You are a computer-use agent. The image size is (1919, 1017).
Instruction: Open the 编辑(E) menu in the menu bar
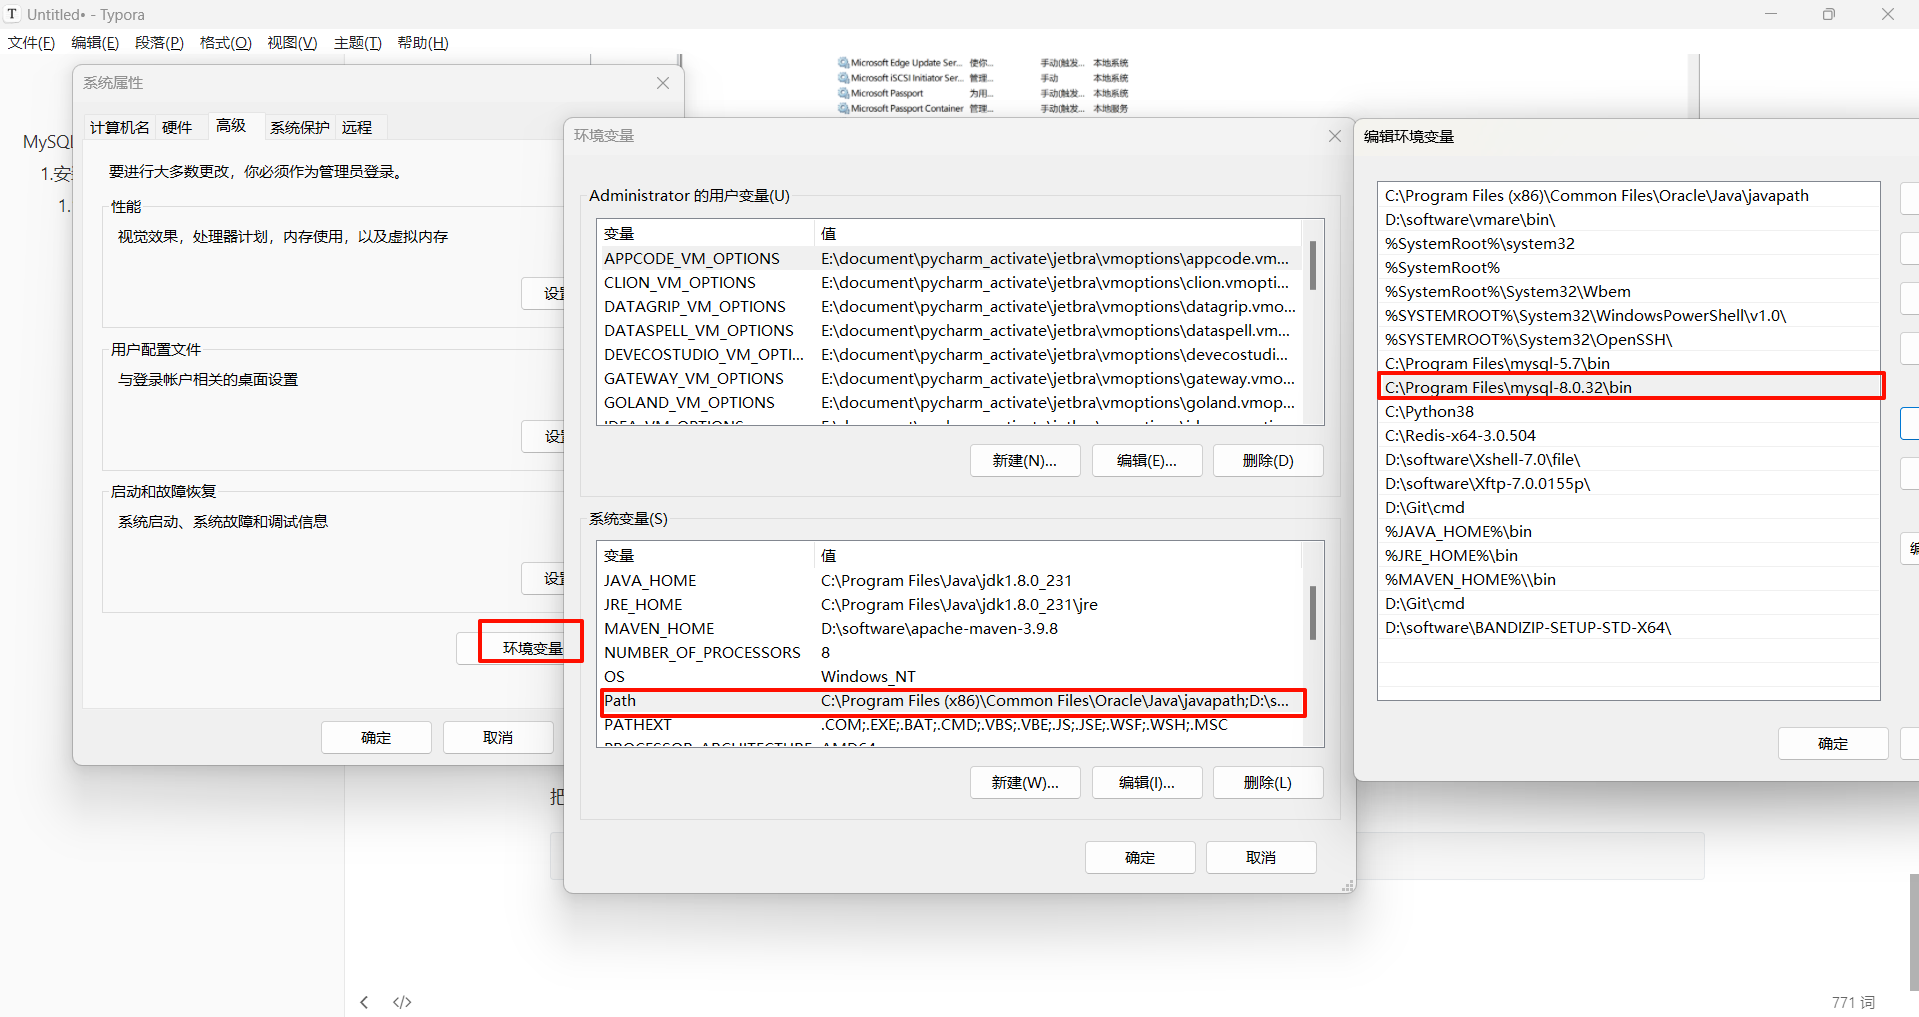click(95, 43)
